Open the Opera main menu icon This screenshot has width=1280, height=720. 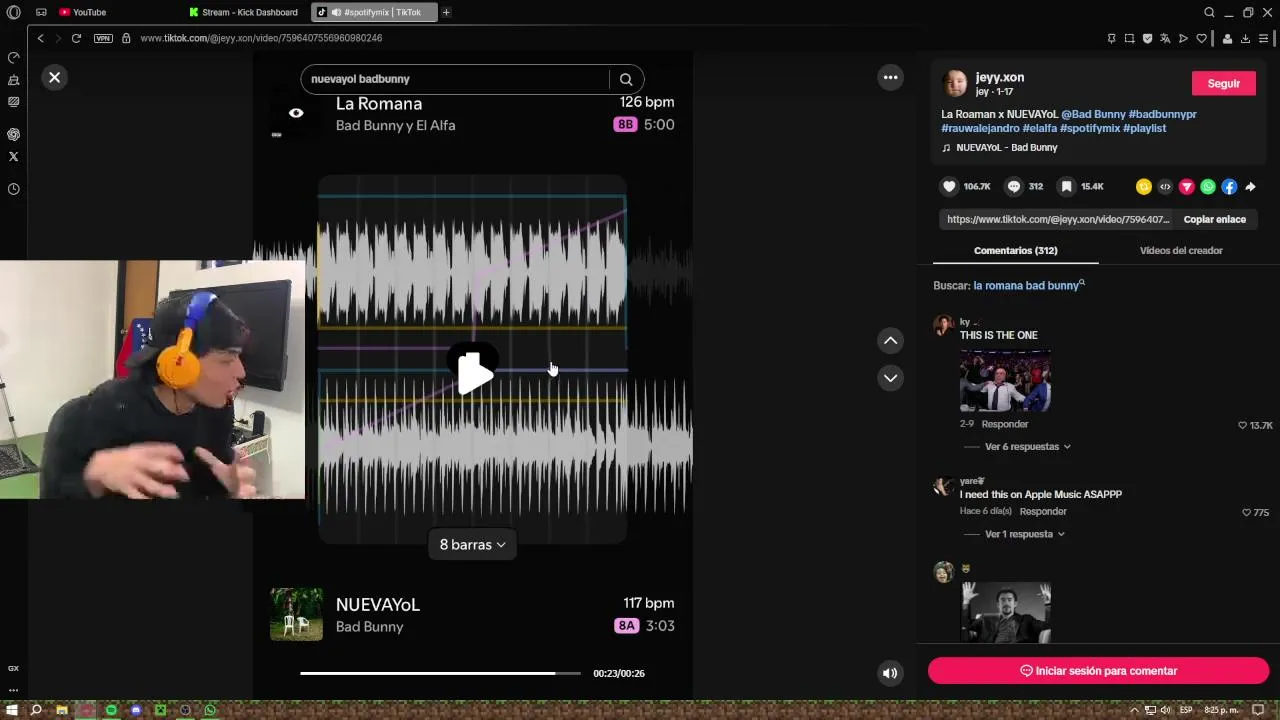(13, 12)
